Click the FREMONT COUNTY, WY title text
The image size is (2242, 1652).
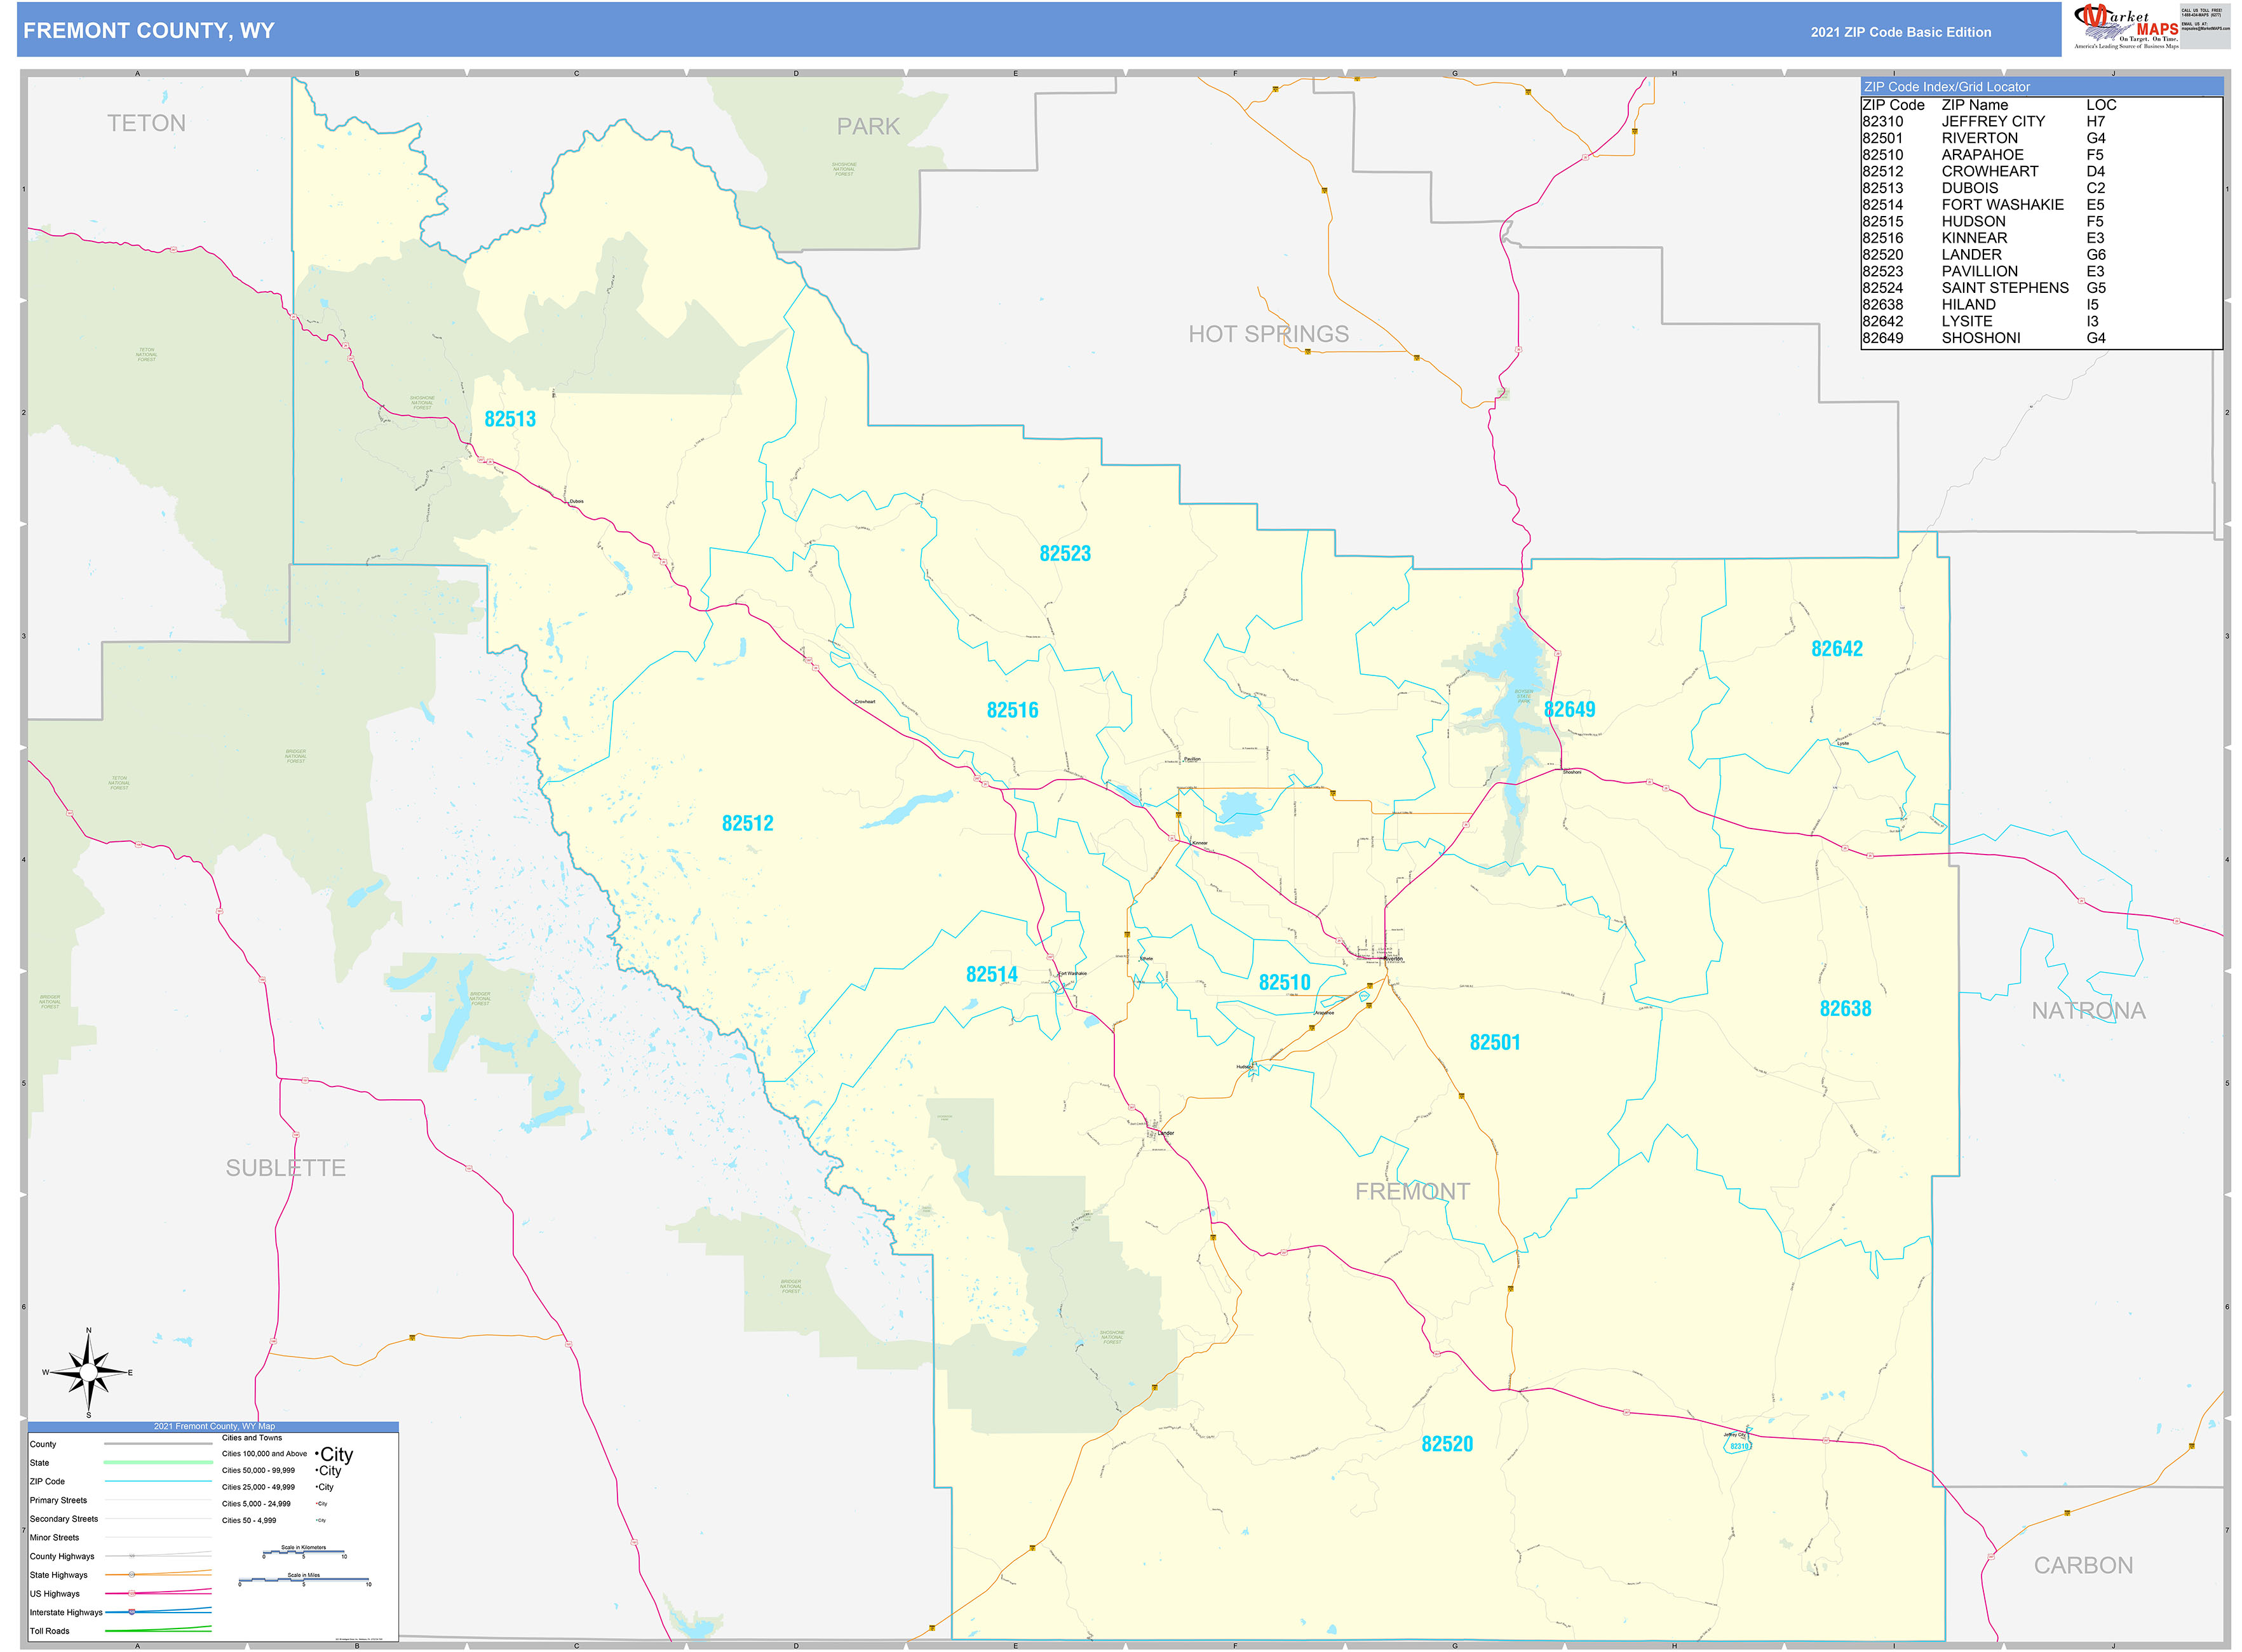[x=148, y=30]
